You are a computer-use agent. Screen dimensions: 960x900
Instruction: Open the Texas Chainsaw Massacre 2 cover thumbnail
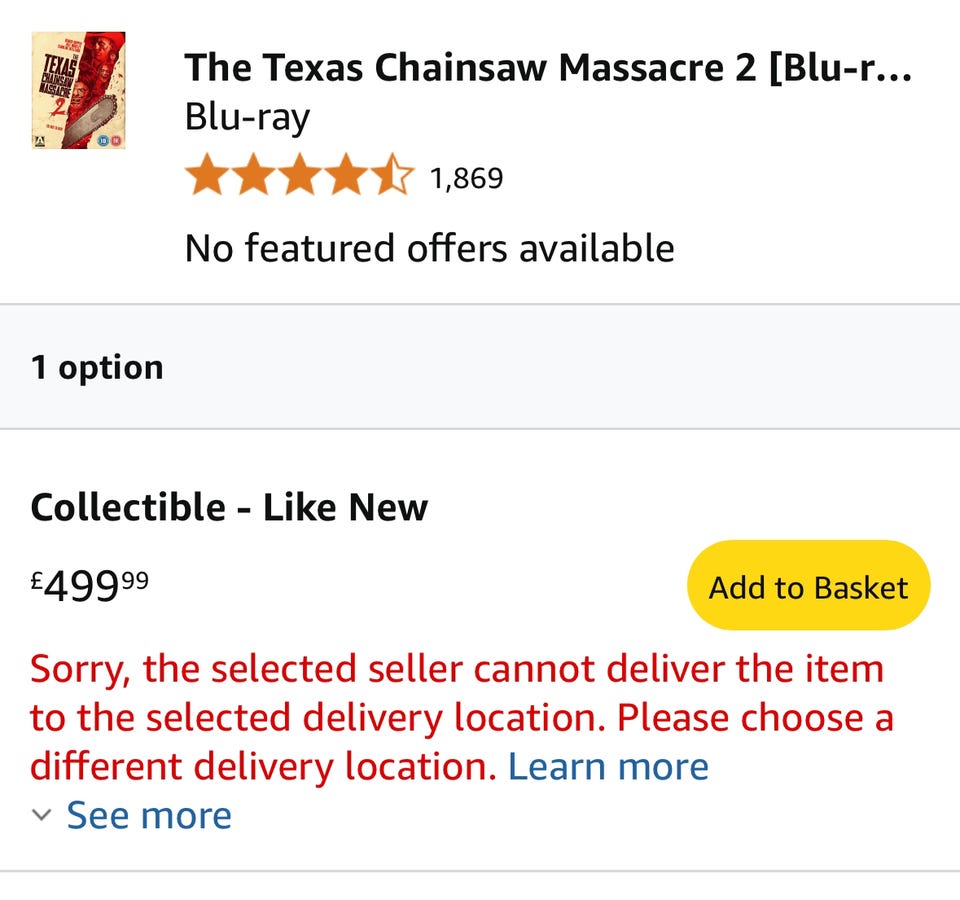tap(78, 90)
